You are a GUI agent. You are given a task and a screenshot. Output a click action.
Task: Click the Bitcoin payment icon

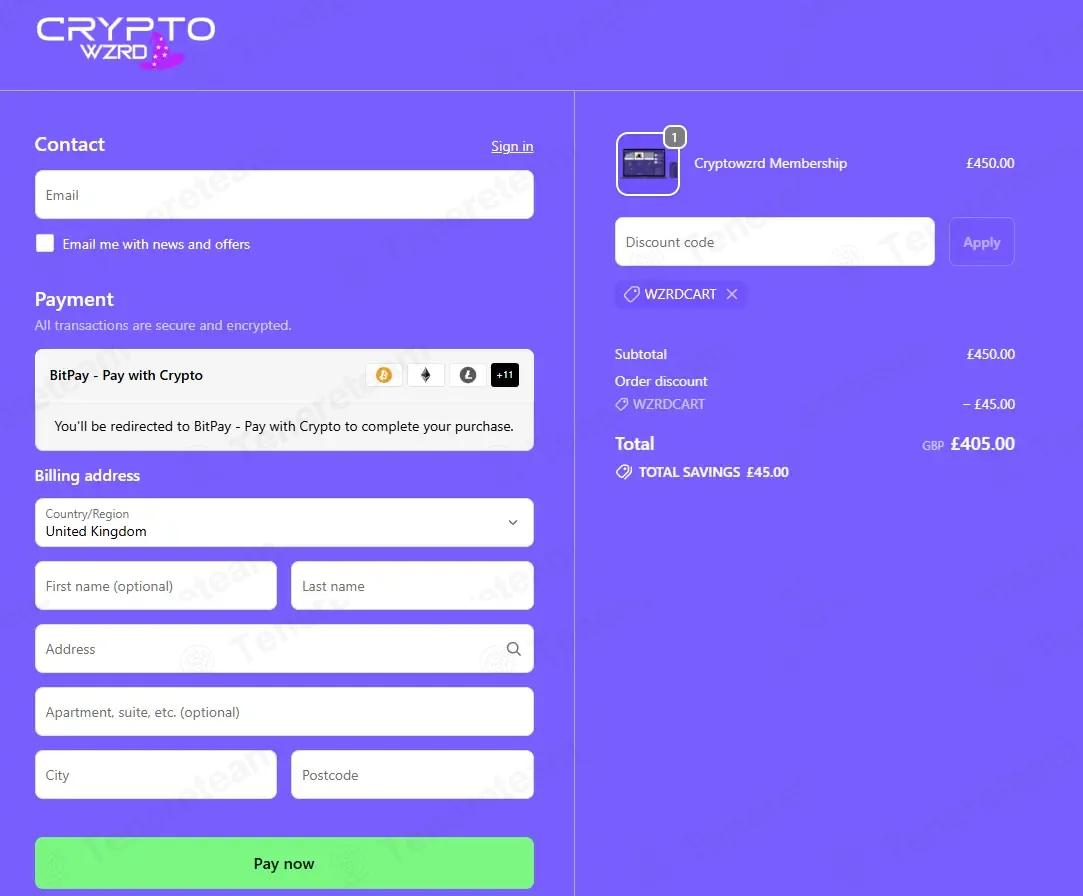(384, 375)
